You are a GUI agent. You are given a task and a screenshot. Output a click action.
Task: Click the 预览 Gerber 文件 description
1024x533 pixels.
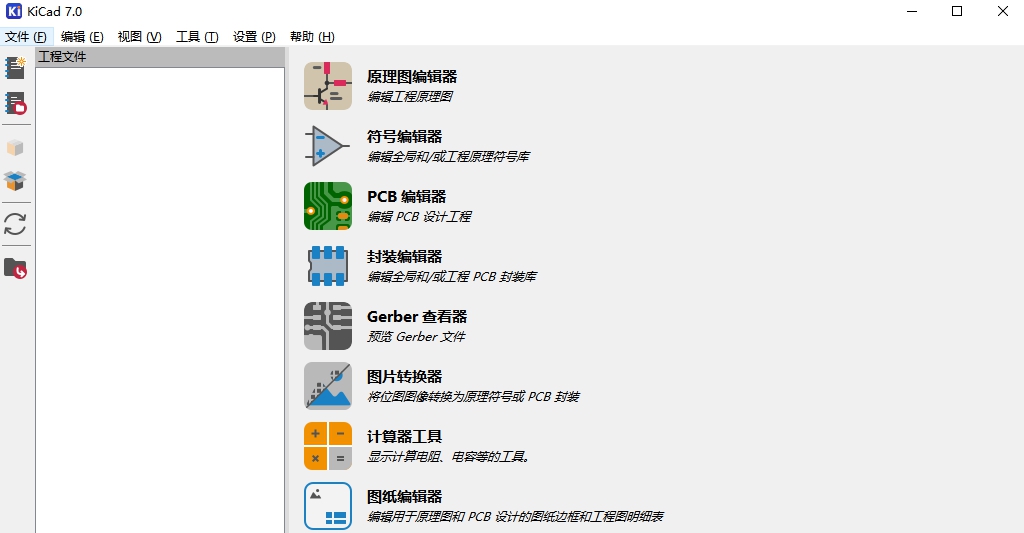[x=416, y=337]
